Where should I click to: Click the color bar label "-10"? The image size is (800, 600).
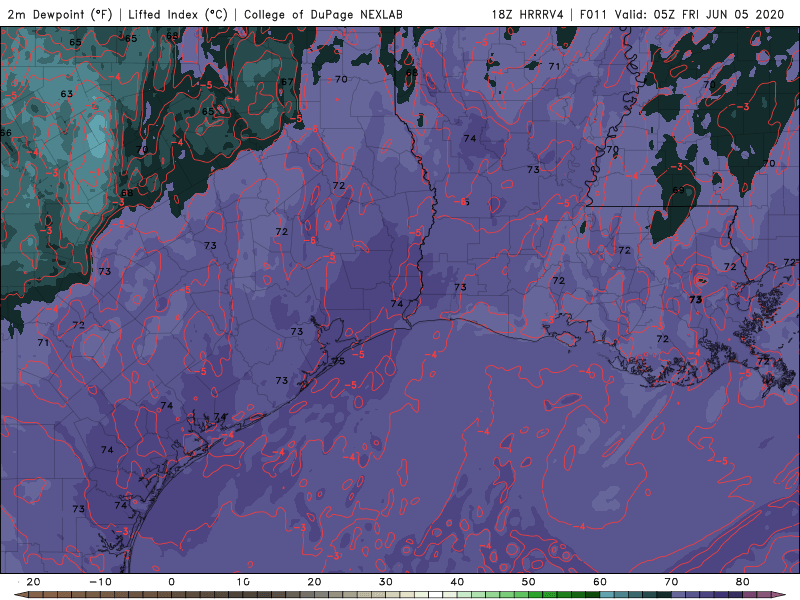pos(100,582)
